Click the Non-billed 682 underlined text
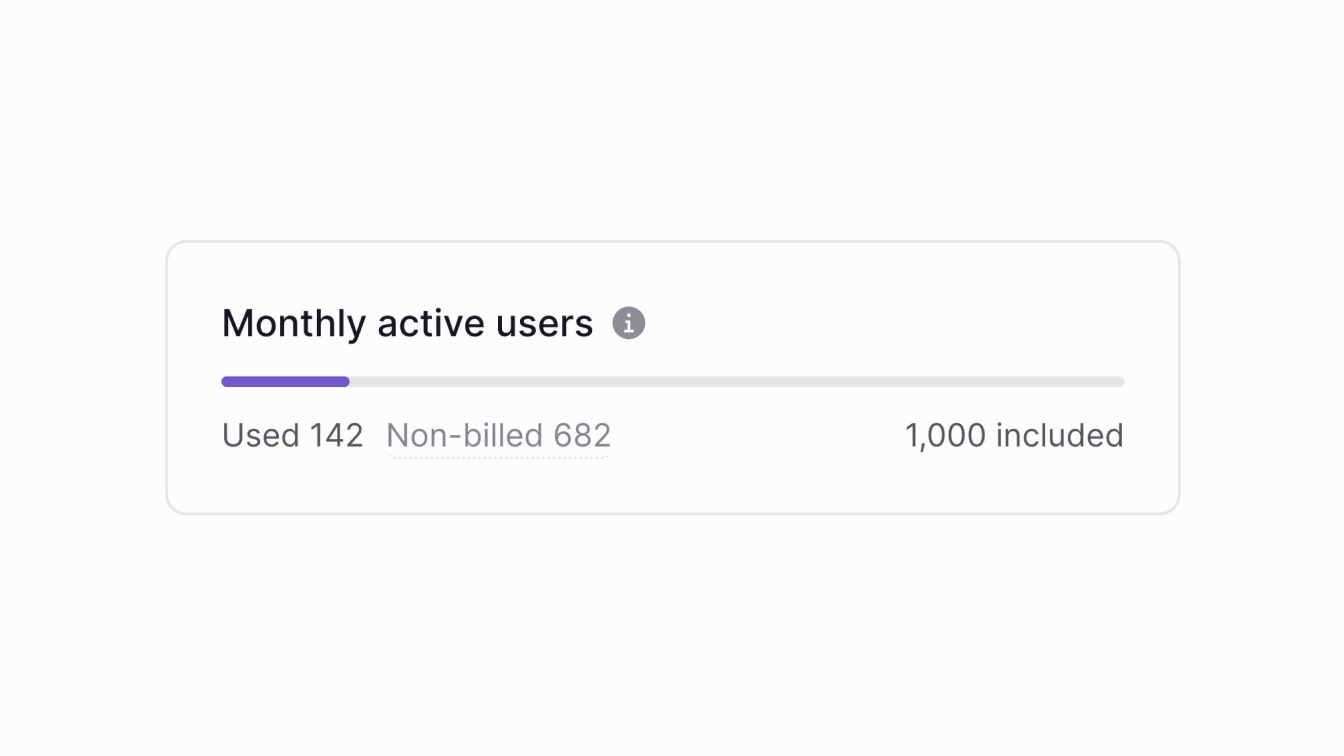1344x756 pixels. [498, 435]
